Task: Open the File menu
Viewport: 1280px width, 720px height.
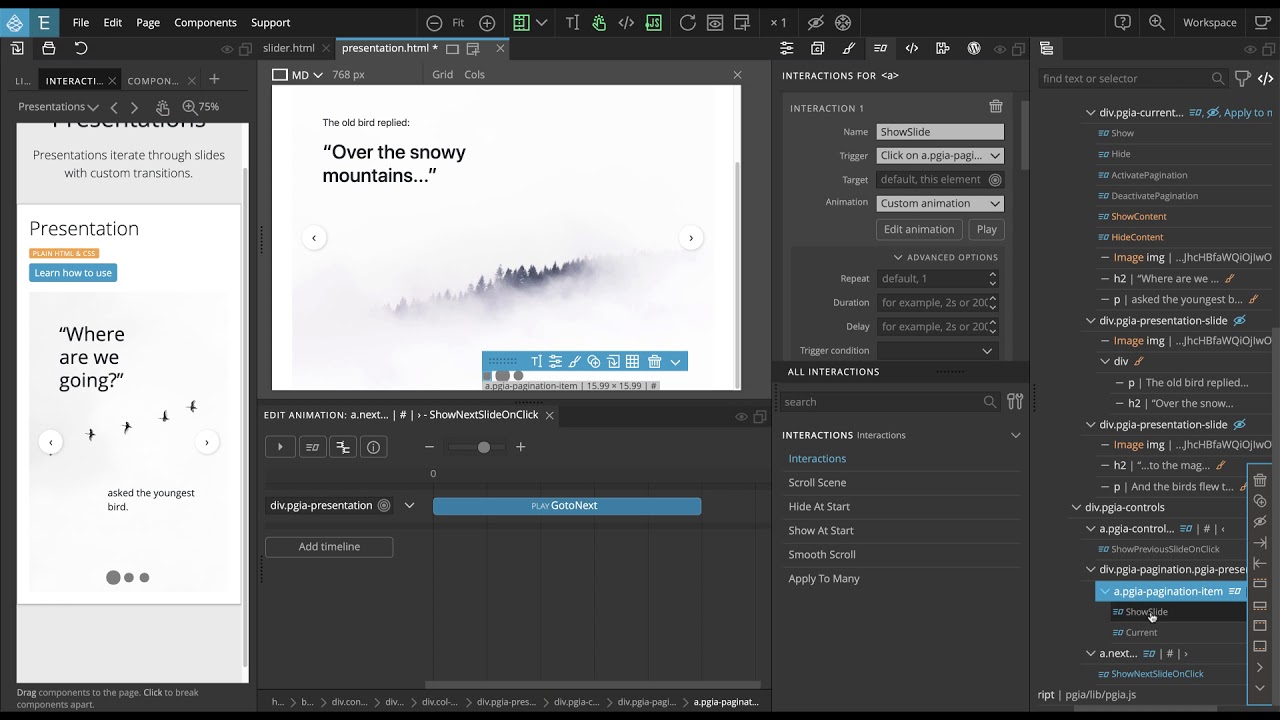Action: click(81, 22)
